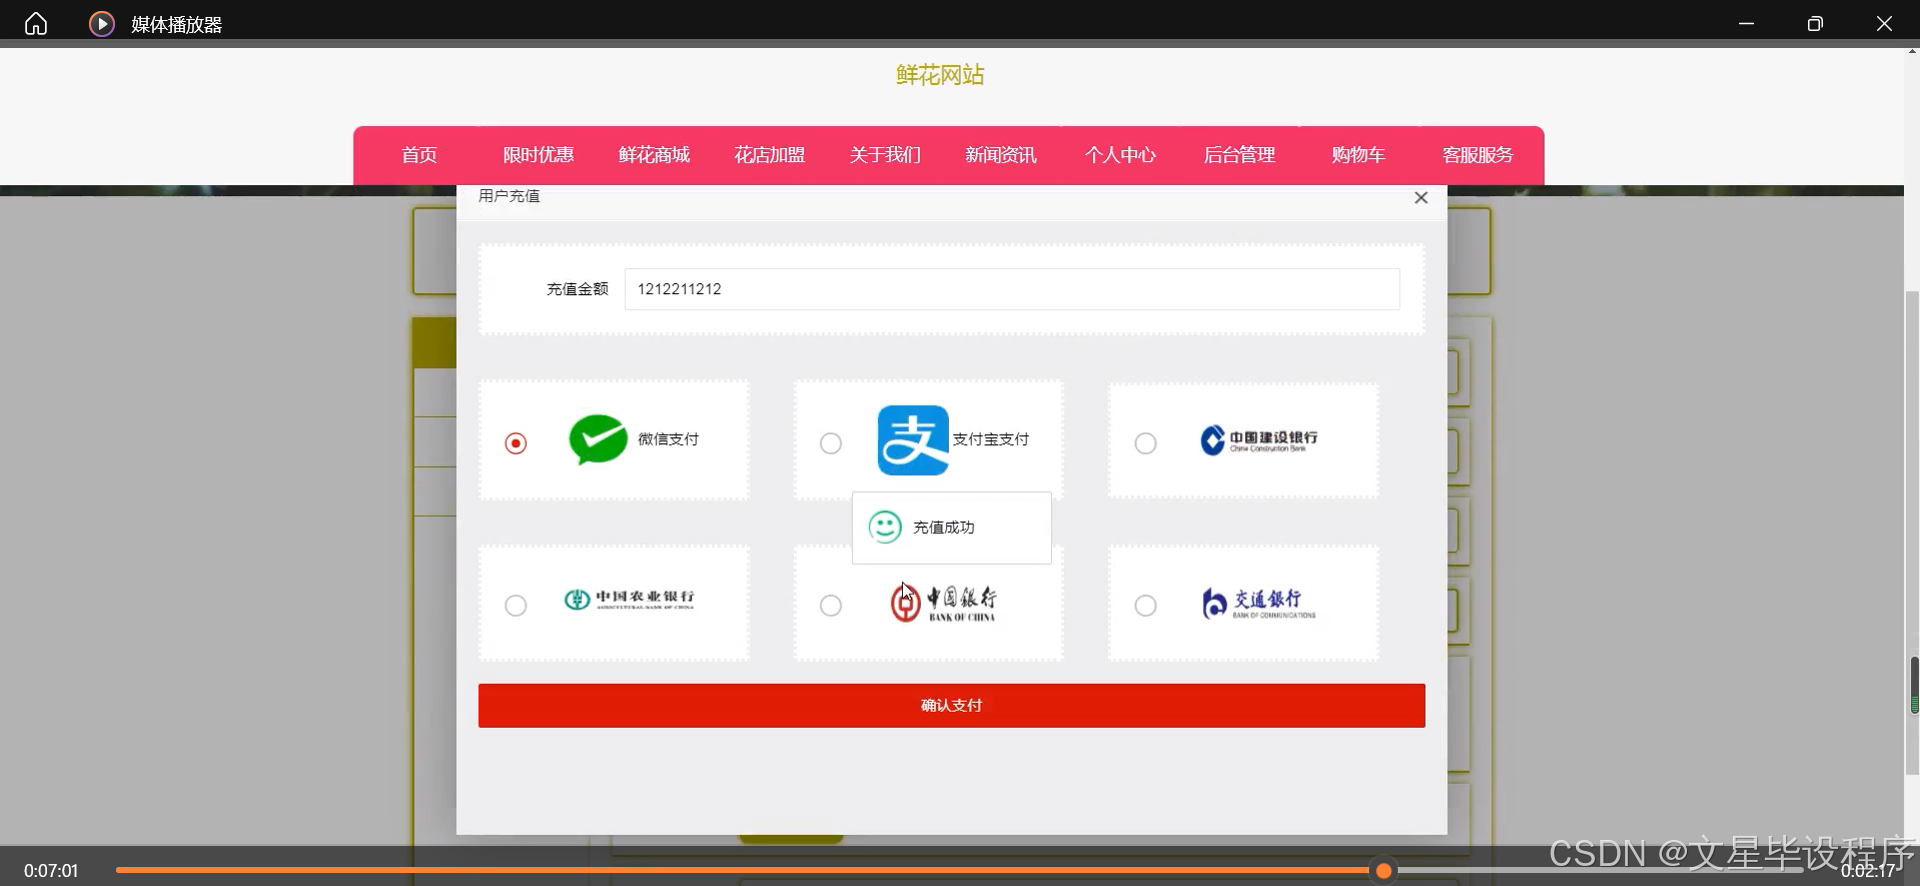Open the 购物车 navigation item
The height and width of the screenshot is (886, 1920).
click(1358, 155)
